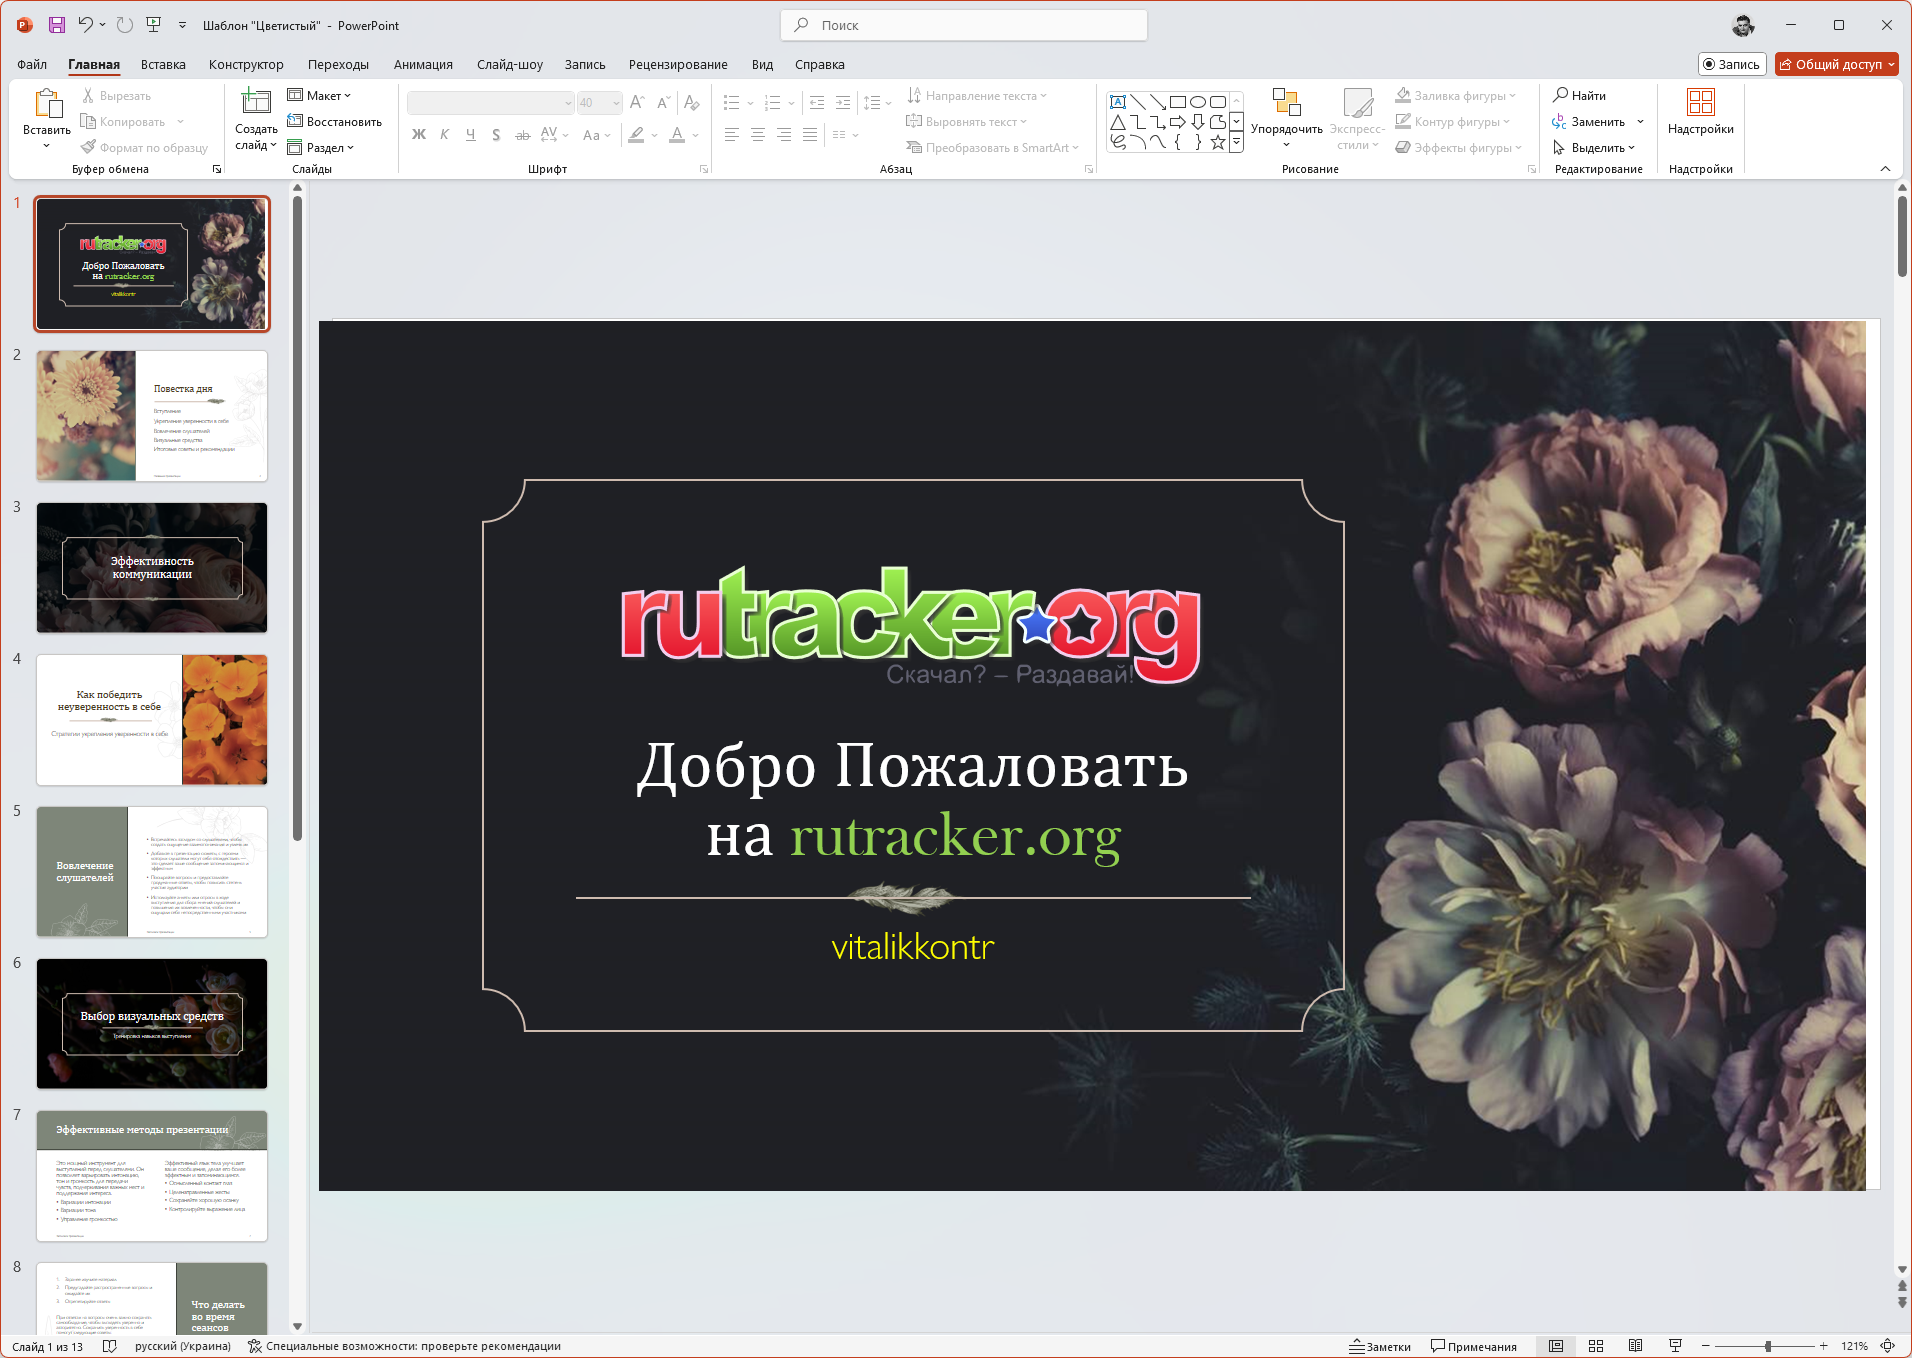Click the Arrange (Упорядочить) icon
The height and width of the screenshot is (1358, 1912).
pyautogui.click(x=1286, y=102)
